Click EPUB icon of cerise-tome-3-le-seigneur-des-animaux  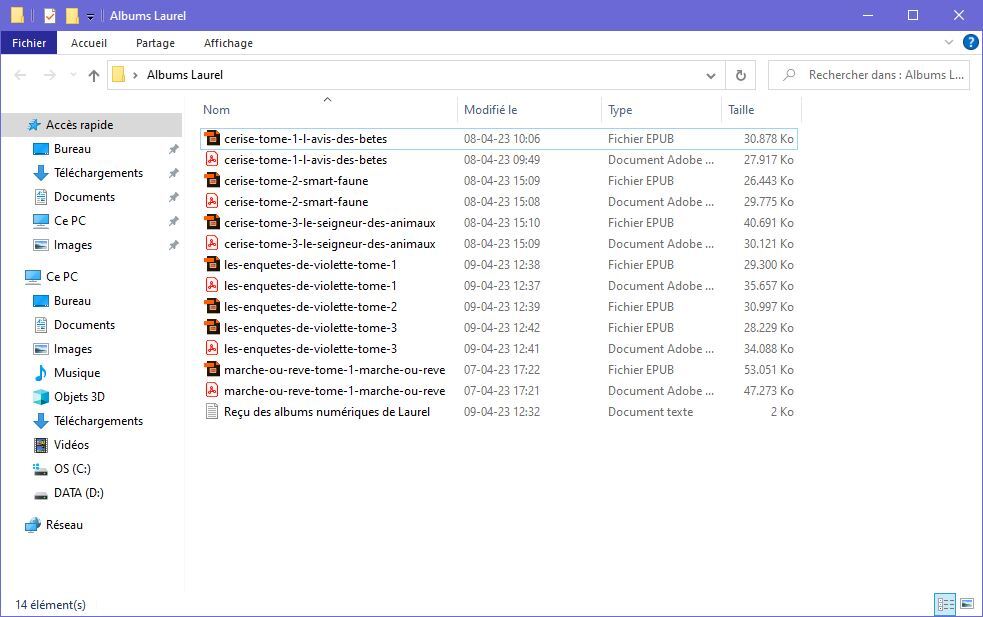click(213, 223)
